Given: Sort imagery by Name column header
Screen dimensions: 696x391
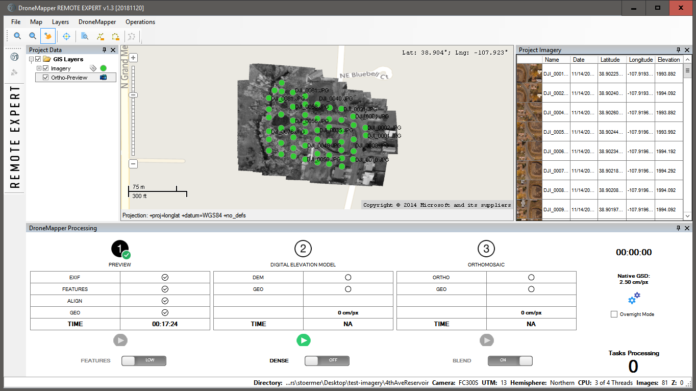Looking at the screenshot, I should (x=556, y=59).
